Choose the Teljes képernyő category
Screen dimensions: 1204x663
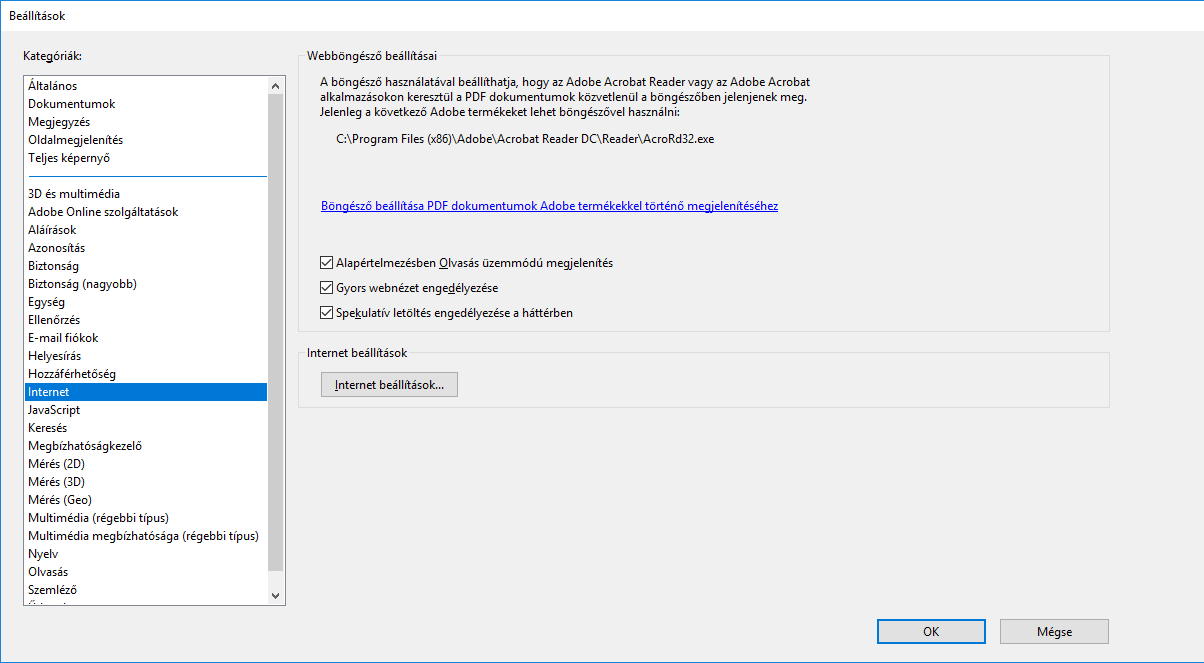coord(68,158)
